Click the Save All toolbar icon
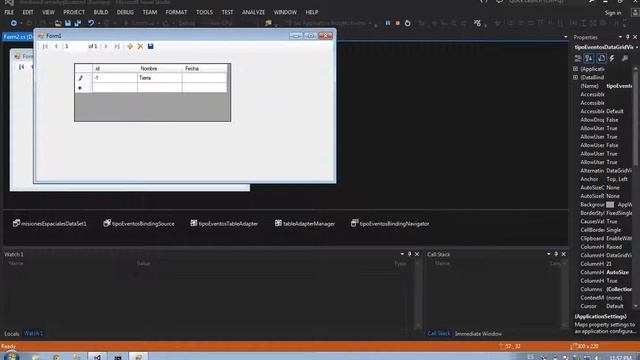Viewport: 640px width, 360px height. pyautogui.click(x=78, y=23)
